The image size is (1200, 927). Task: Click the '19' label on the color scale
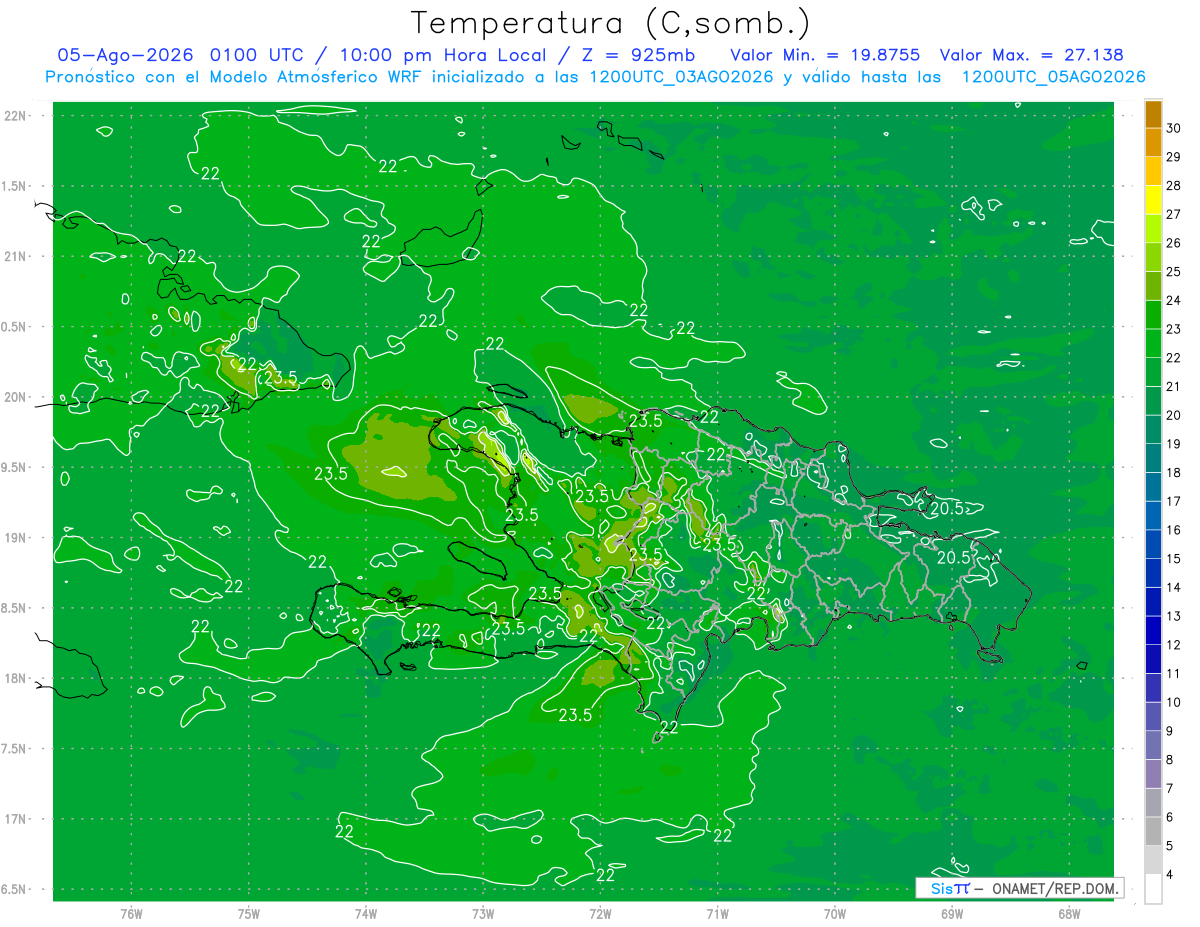tap(1173, 444)
